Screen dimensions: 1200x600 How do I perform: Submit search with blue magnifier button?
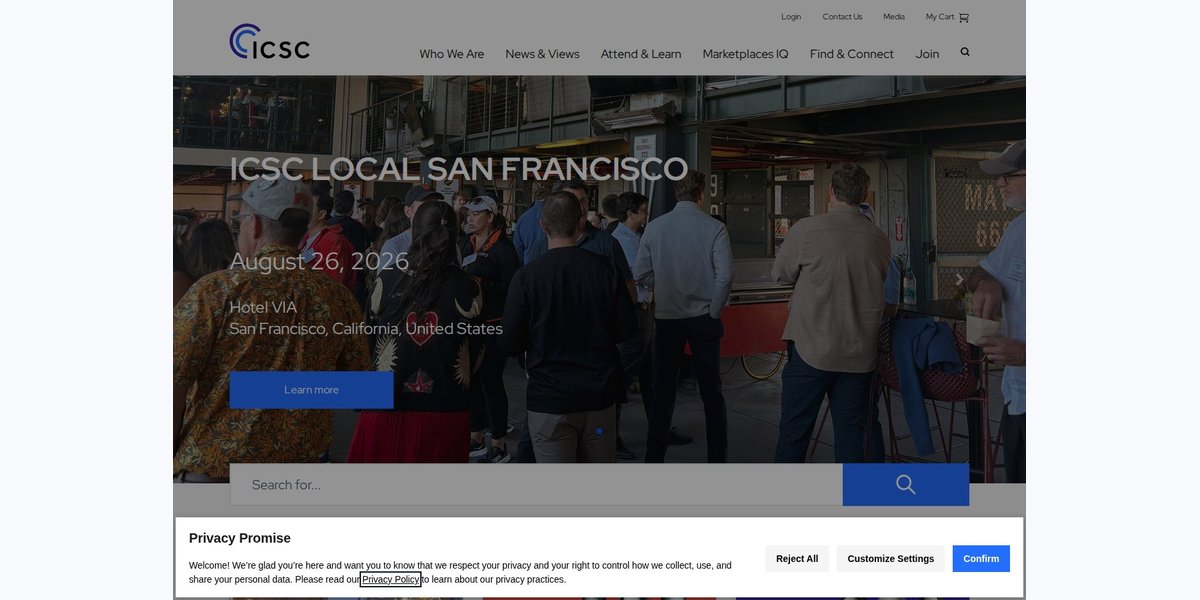[x=906, y=484]
